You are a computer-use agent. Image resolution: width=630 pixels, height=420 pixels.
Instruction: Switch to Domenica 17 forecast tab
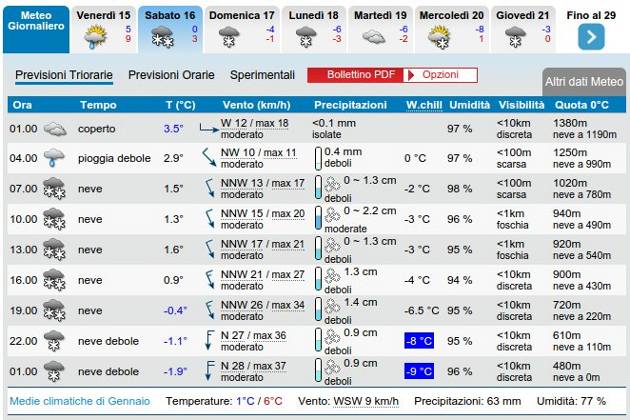click(x=241, y=27)
